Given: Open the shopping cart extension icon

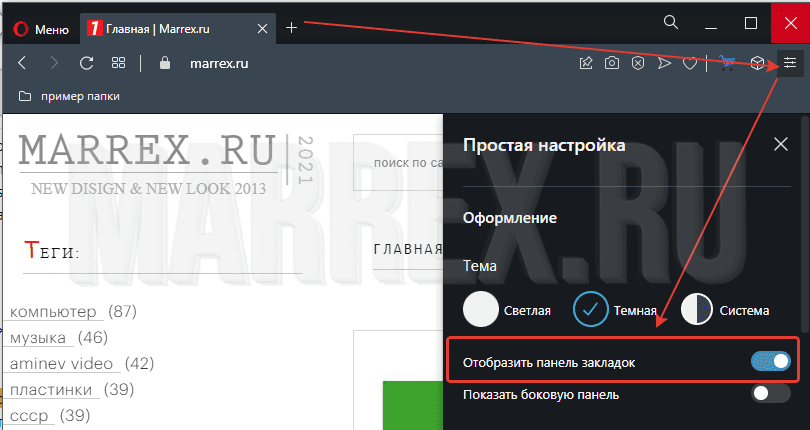Looking at the screenshot, I should [727, 63].
